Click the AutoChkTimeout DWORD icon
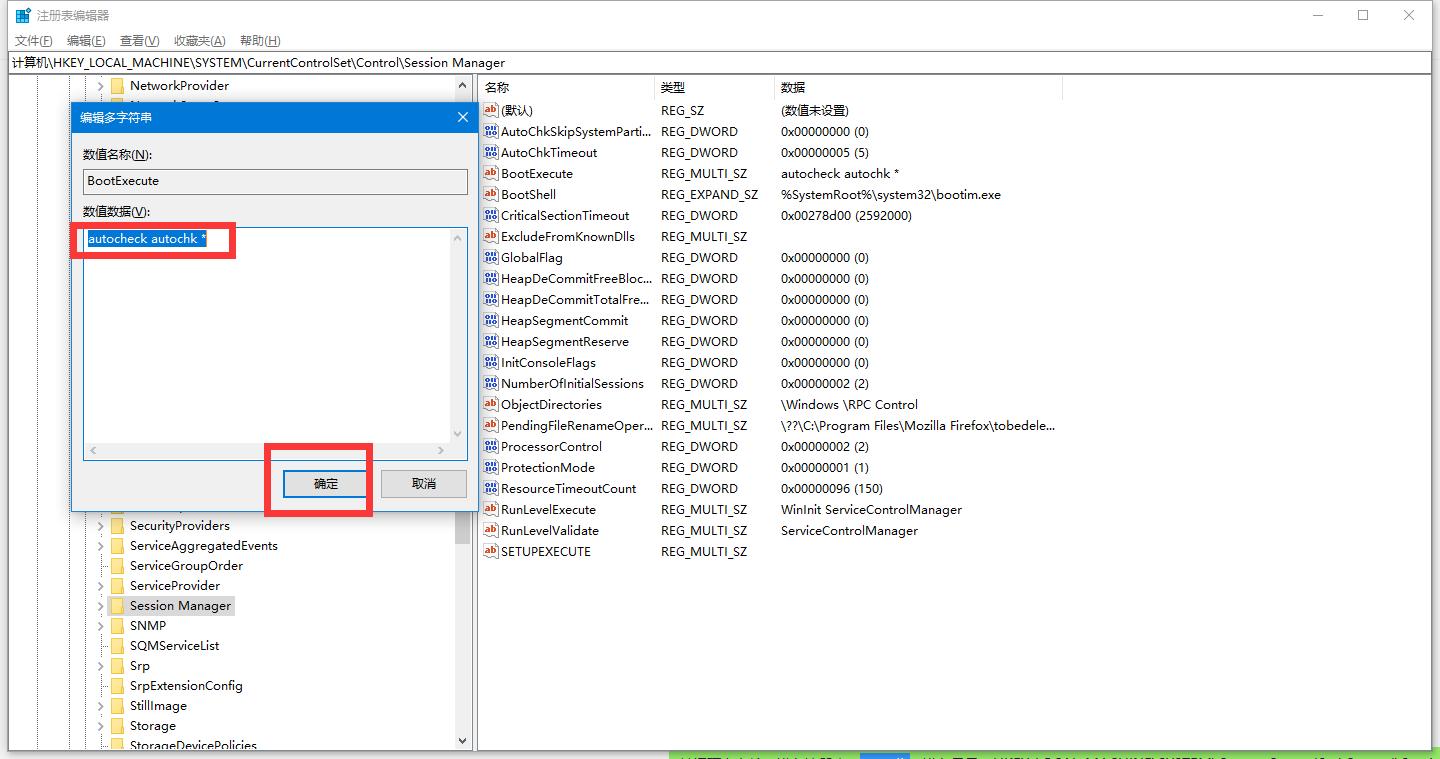 click(x=490, y=153)
